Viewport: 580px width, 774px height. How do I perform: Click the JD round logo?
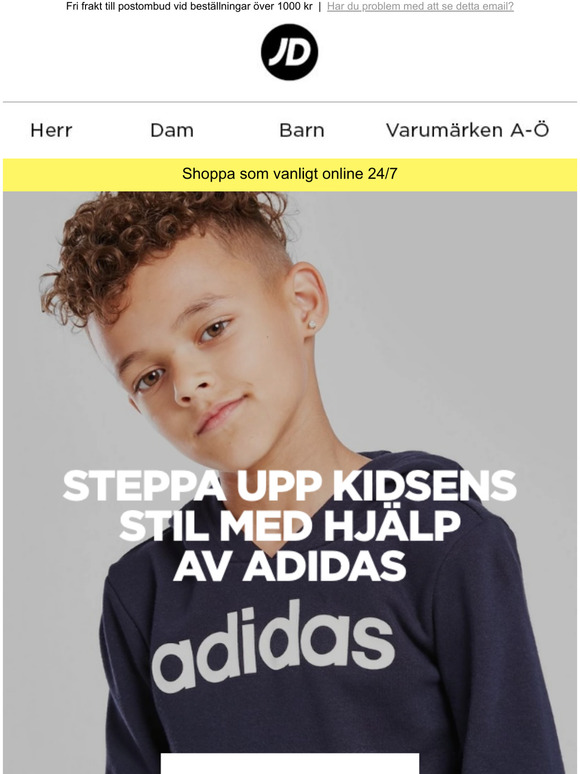(289, 52)
